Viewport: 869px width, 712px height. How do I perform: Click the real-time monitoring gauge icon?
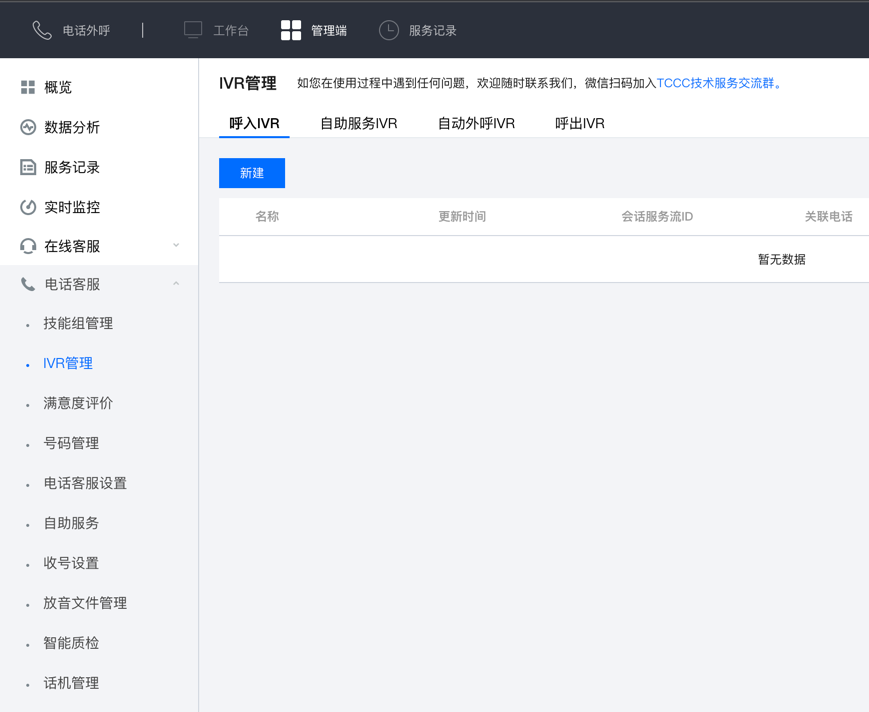[x=28, y=207]
